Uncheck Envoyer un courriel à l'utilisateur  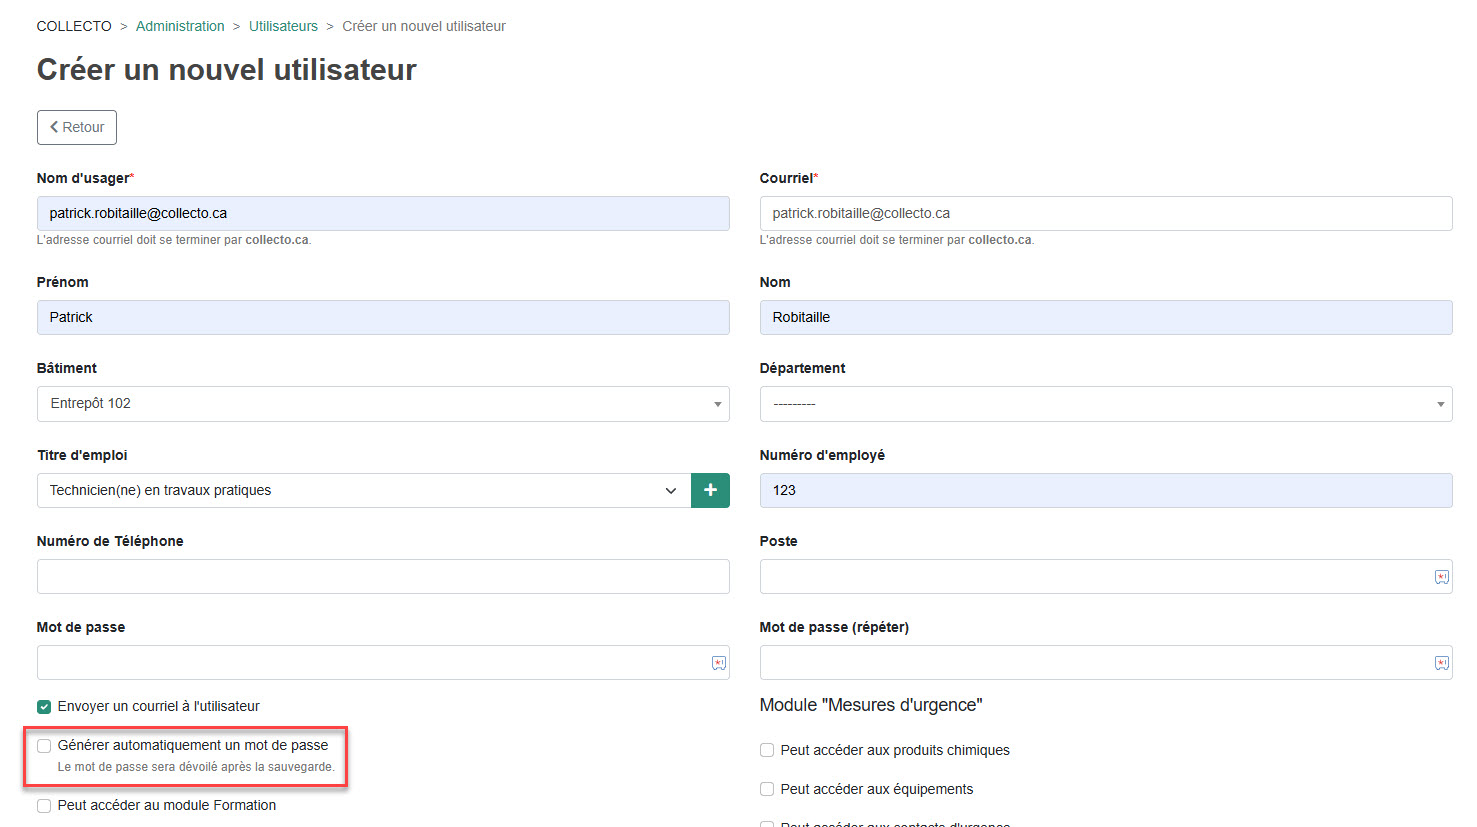point(44,707)
